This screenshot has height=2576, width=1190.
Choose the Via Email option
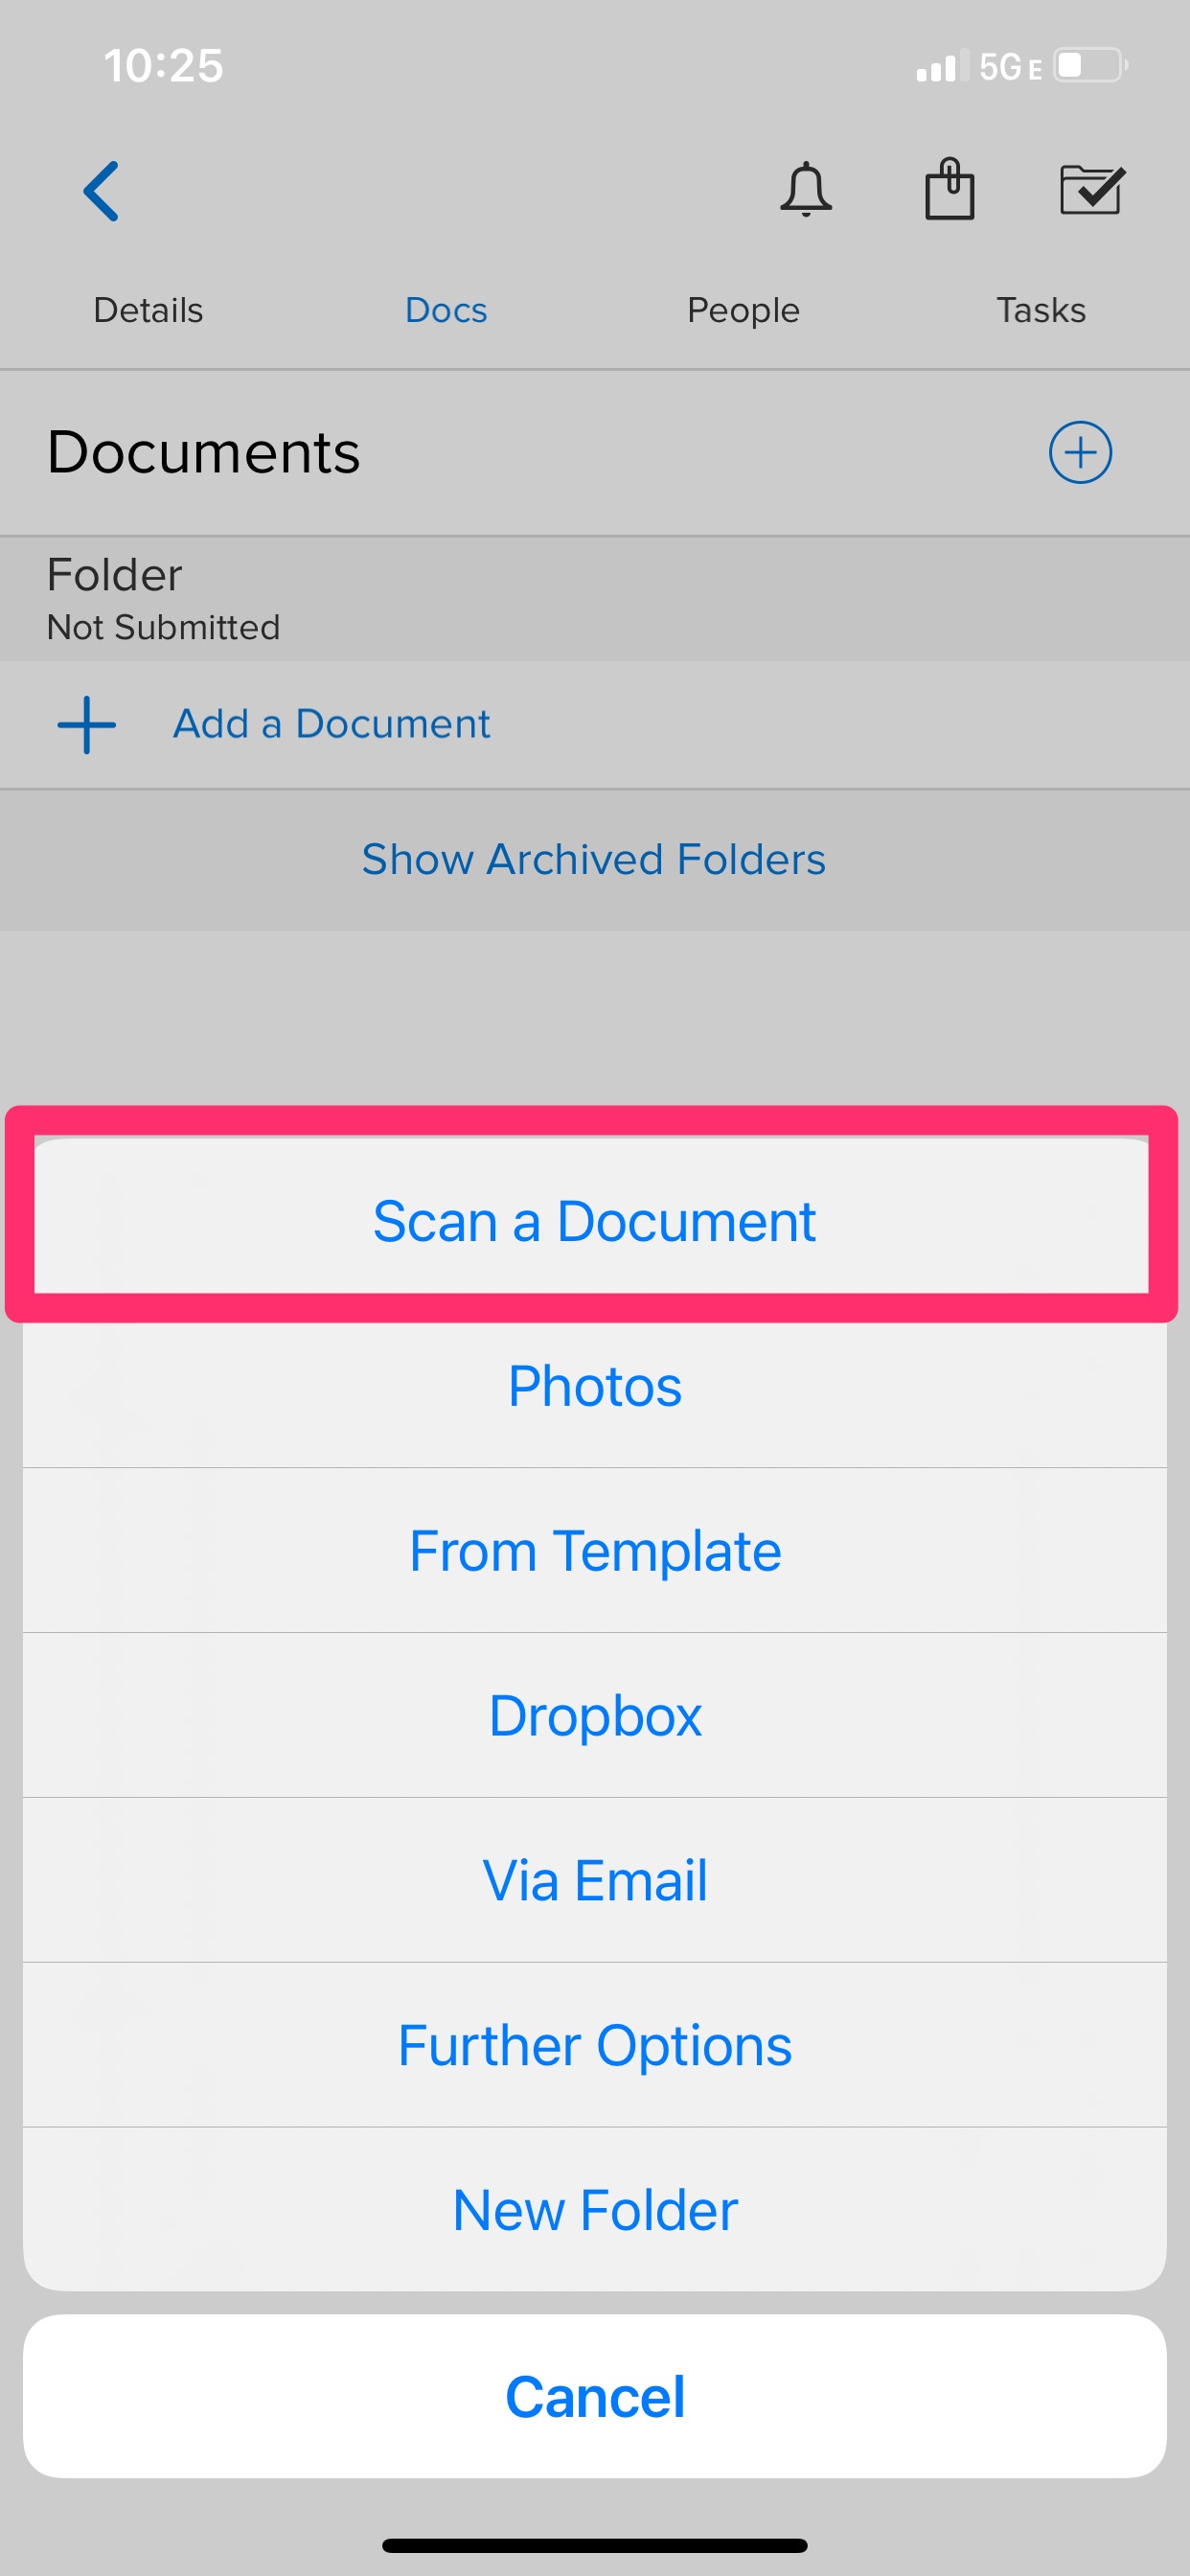pyautogui.click(x=595, y=1881)
